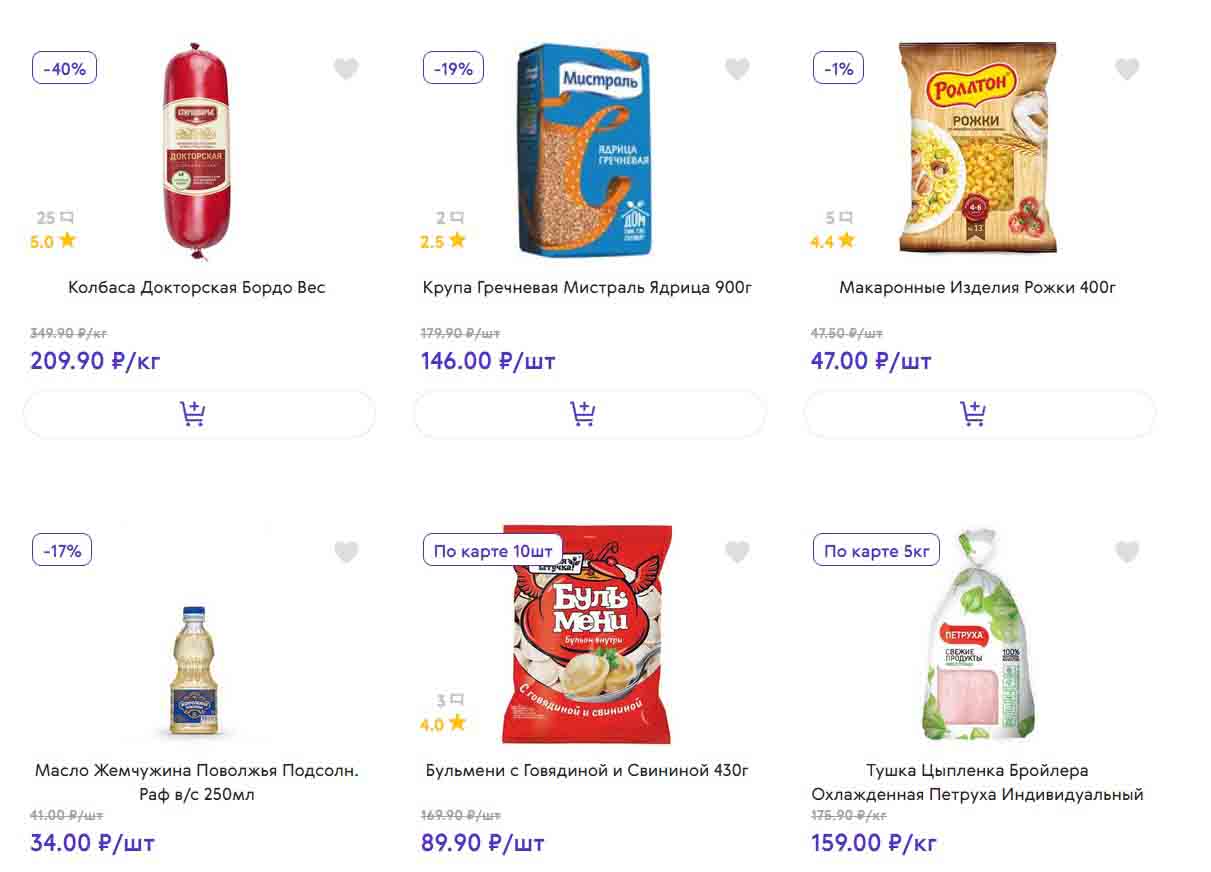Toggle favorite heart on Мистраль buckwheat
1211x872 pixels.
click(x=737, y=69)
